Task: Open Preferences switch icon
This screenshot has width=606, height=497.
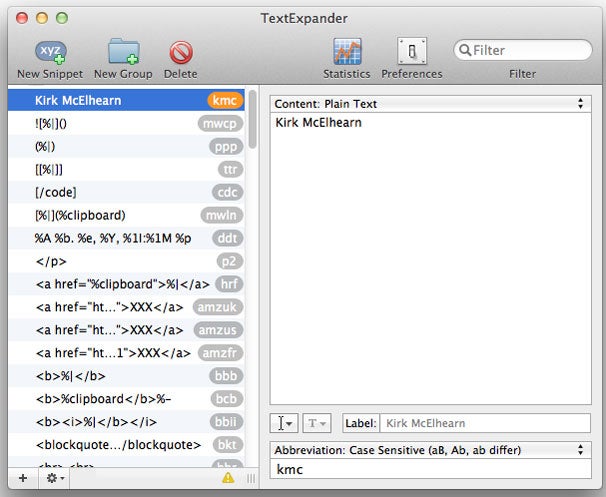Action: coord(412,51)
